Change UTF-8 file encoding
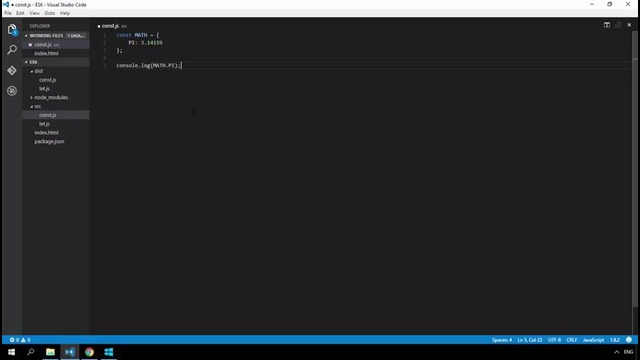This screenshot has width=640, height=360. [554, 340]
